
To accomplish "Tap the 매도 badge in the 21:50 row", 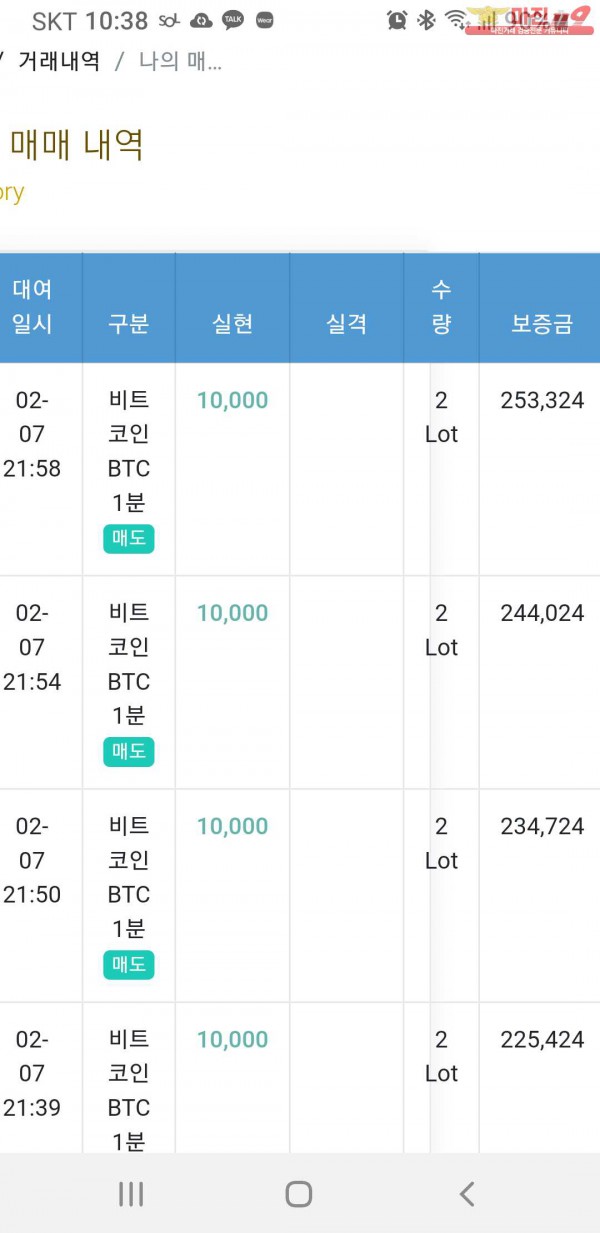I will (128, 964).
